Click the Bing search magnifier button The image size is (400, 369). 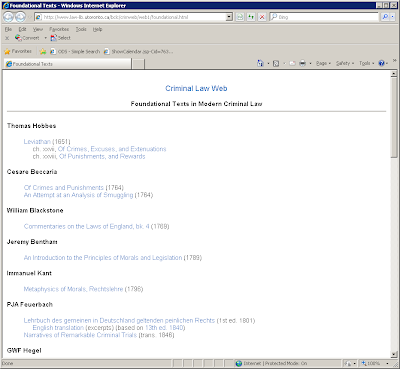(x=385, y=17)
